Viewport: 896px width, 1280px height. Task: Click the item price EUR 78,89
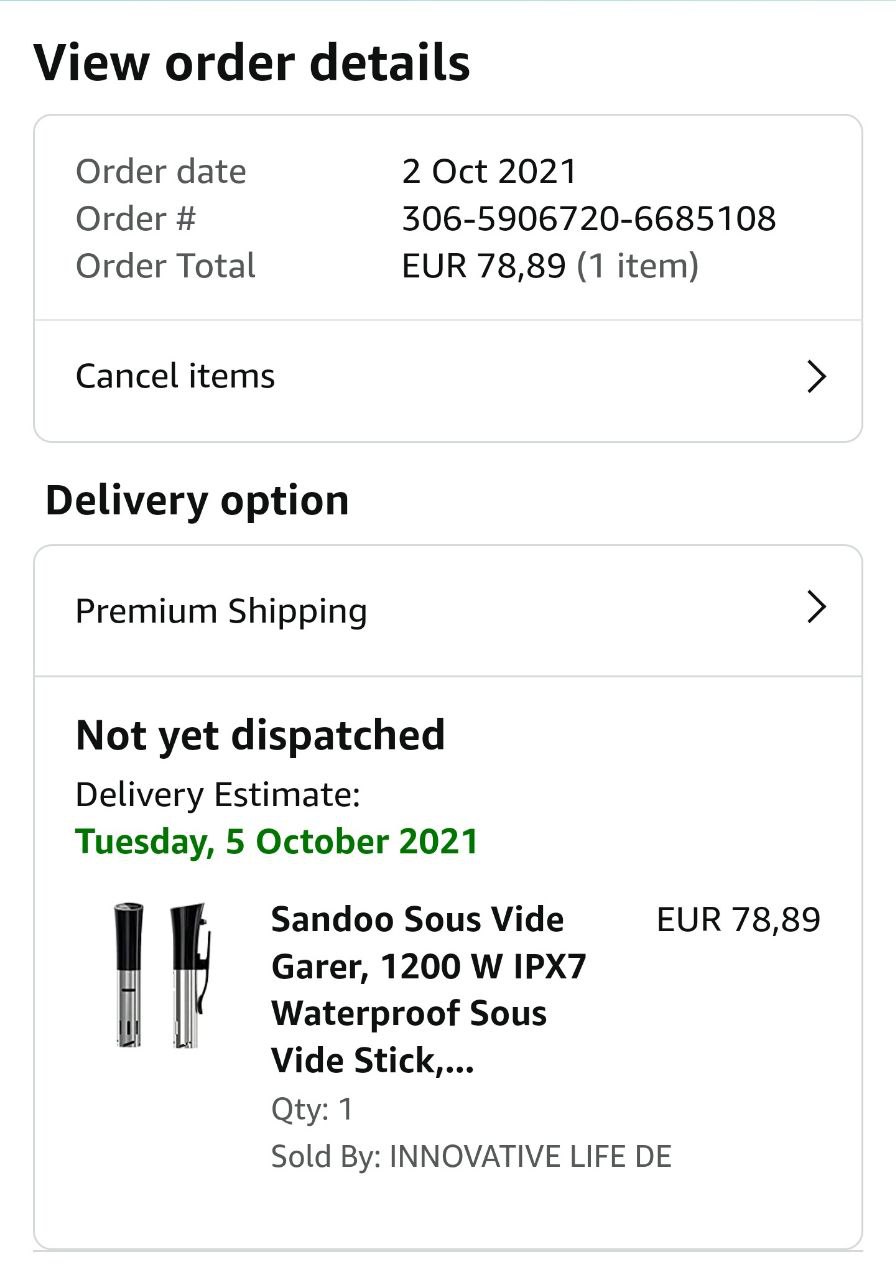coord(738,920)
